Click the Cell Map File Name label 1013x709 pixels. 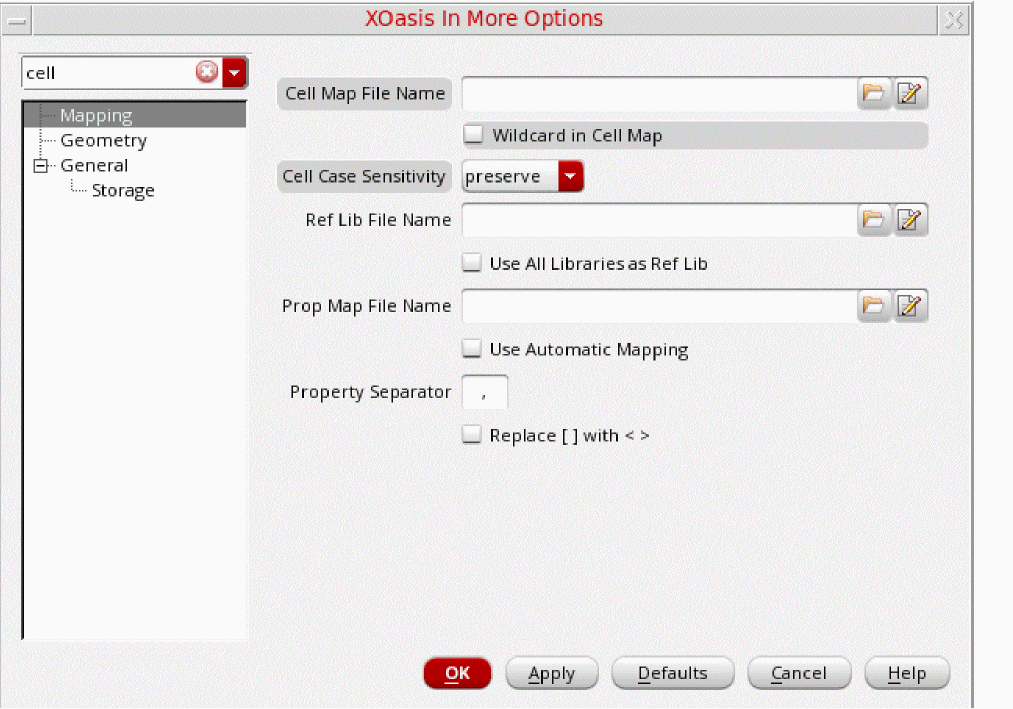(x=365, y=94)
